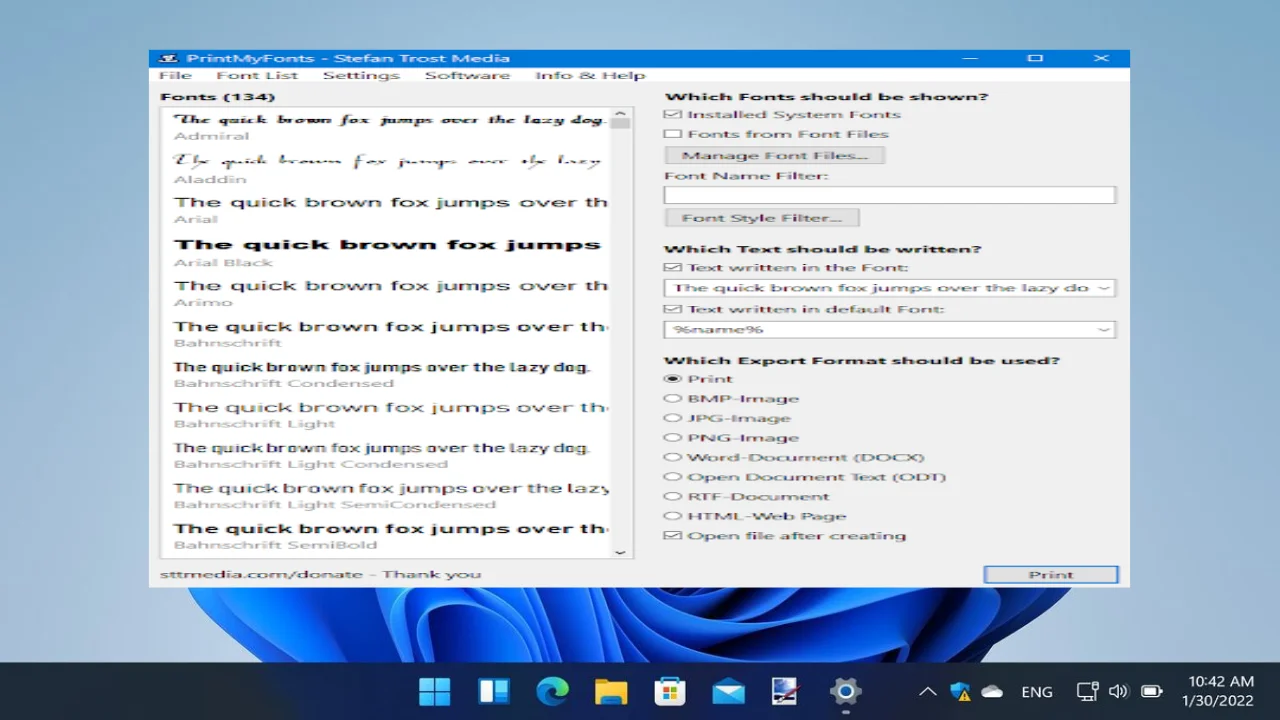Select the Bahnschrift SemiBold font entry
This screenshot has height=720, width=1280.
[384, 536]
